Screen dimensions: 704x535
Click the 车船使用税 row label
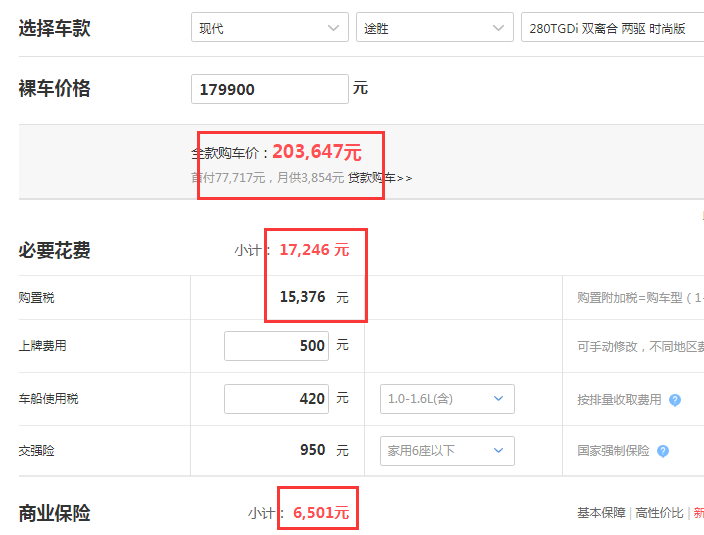coord(48,399)
